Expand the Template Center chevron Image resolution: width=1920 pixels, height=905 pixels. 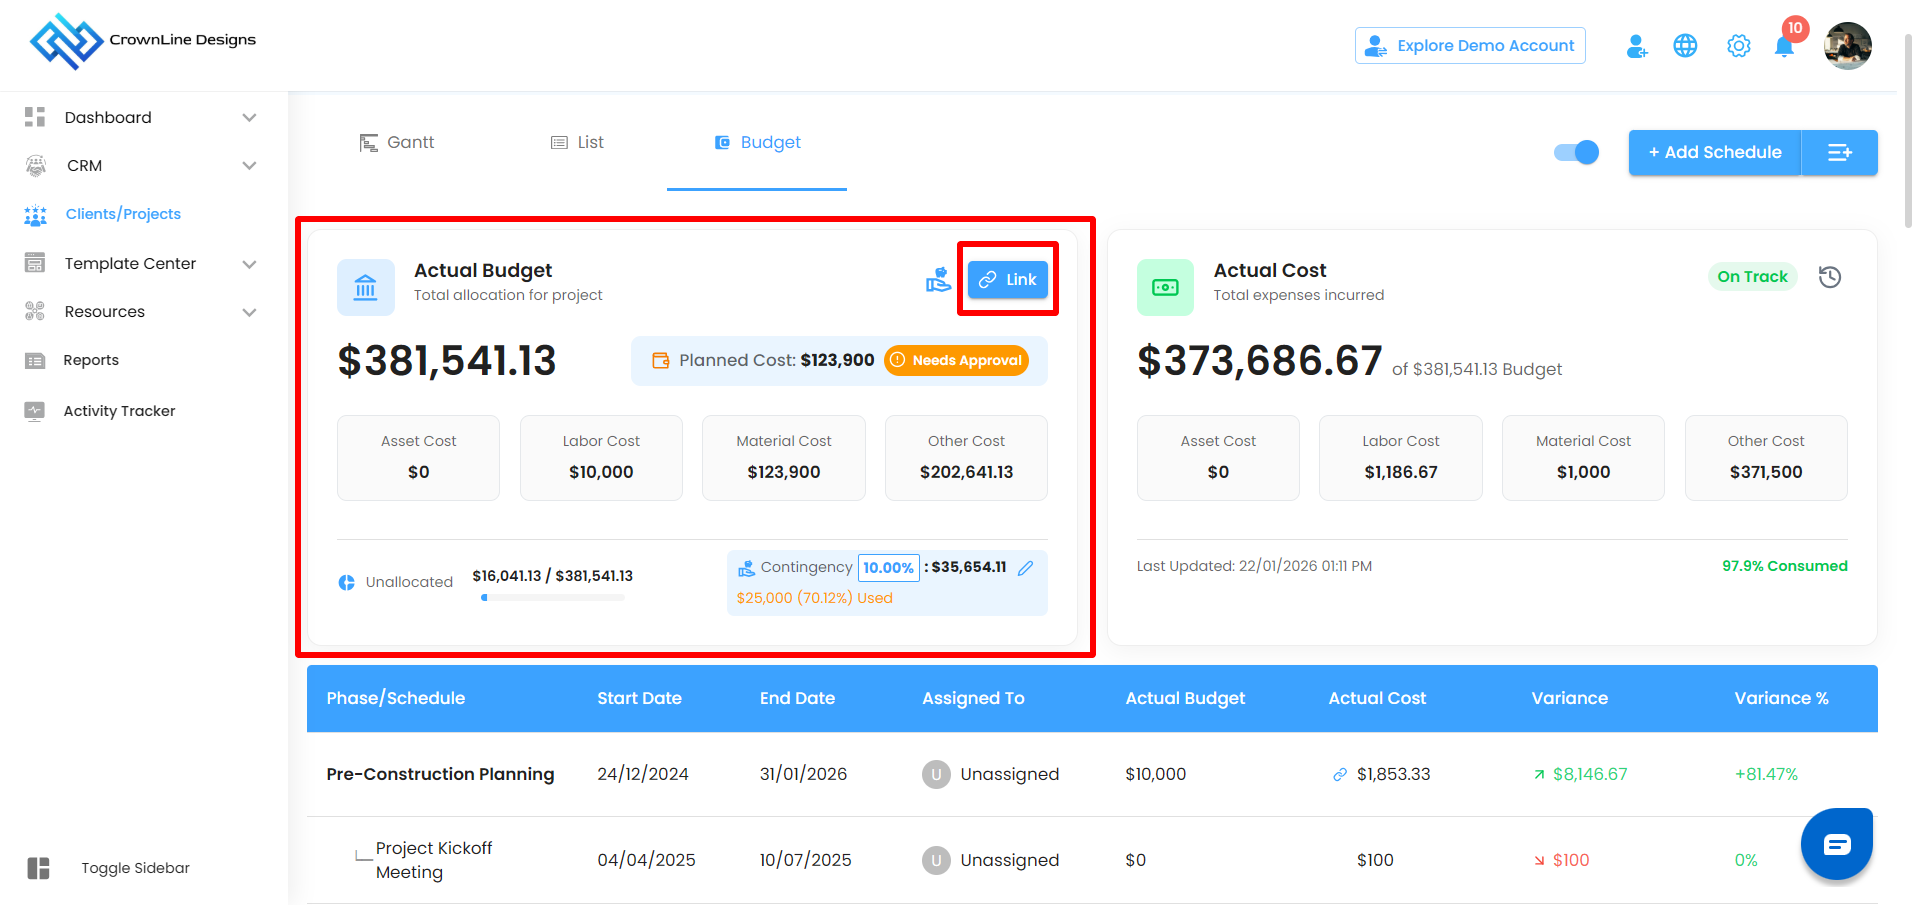coord(250,264)
